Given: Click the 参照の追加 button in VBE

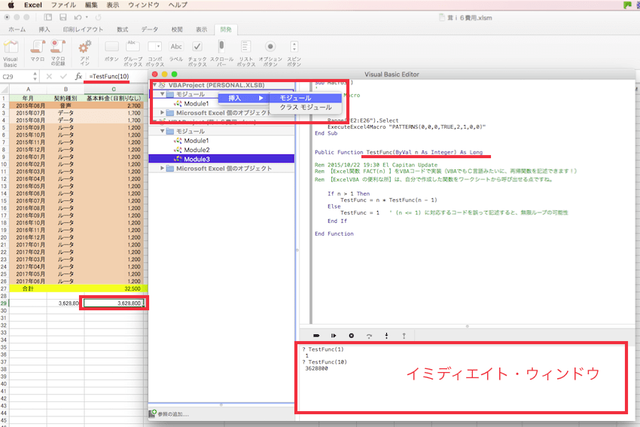Looking at the screenshot, I should (169, 414).
